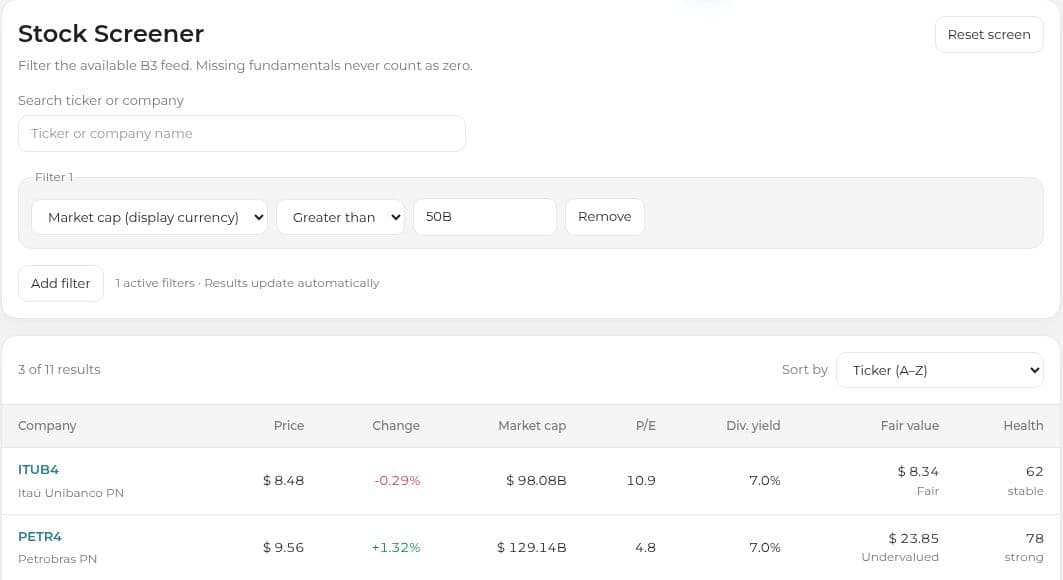Click the Reset screen button
This screenshot has height=580, width=1063.
pyautogui.click(x=988, y=35)
